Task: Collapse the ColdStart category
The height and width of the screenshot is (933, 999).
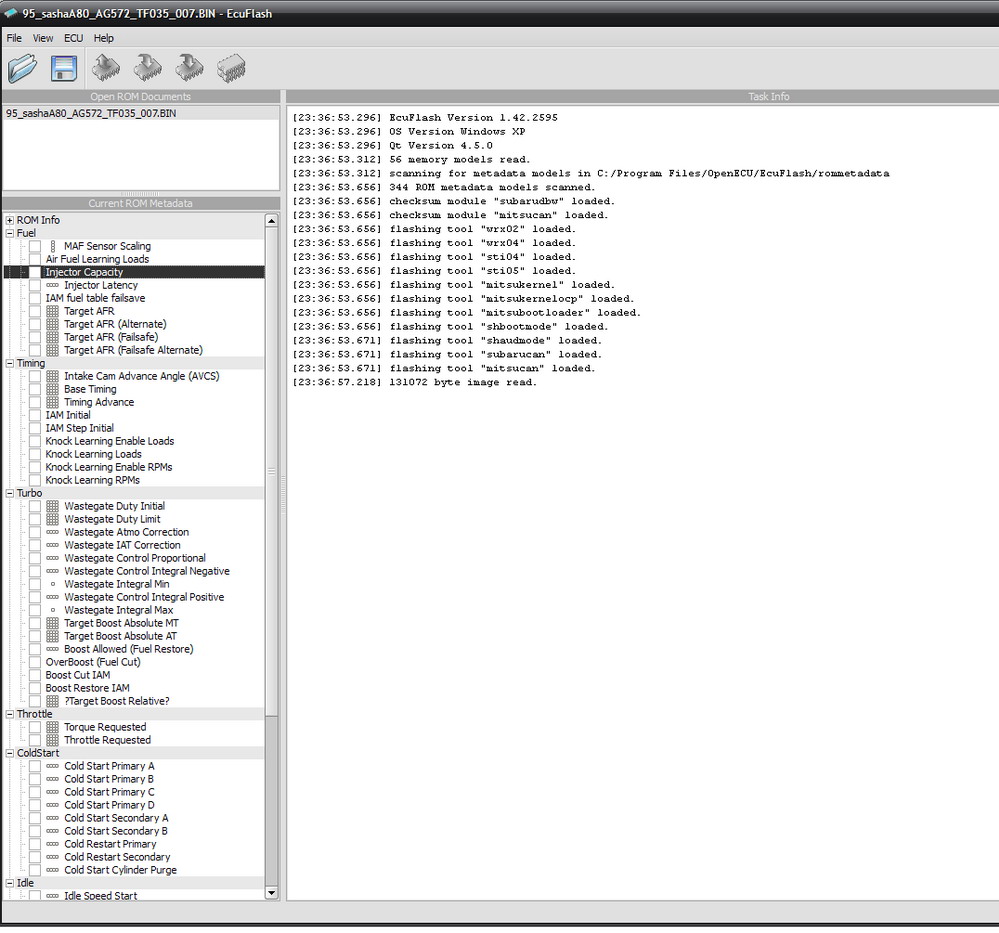Action: [x=10, y=753]
